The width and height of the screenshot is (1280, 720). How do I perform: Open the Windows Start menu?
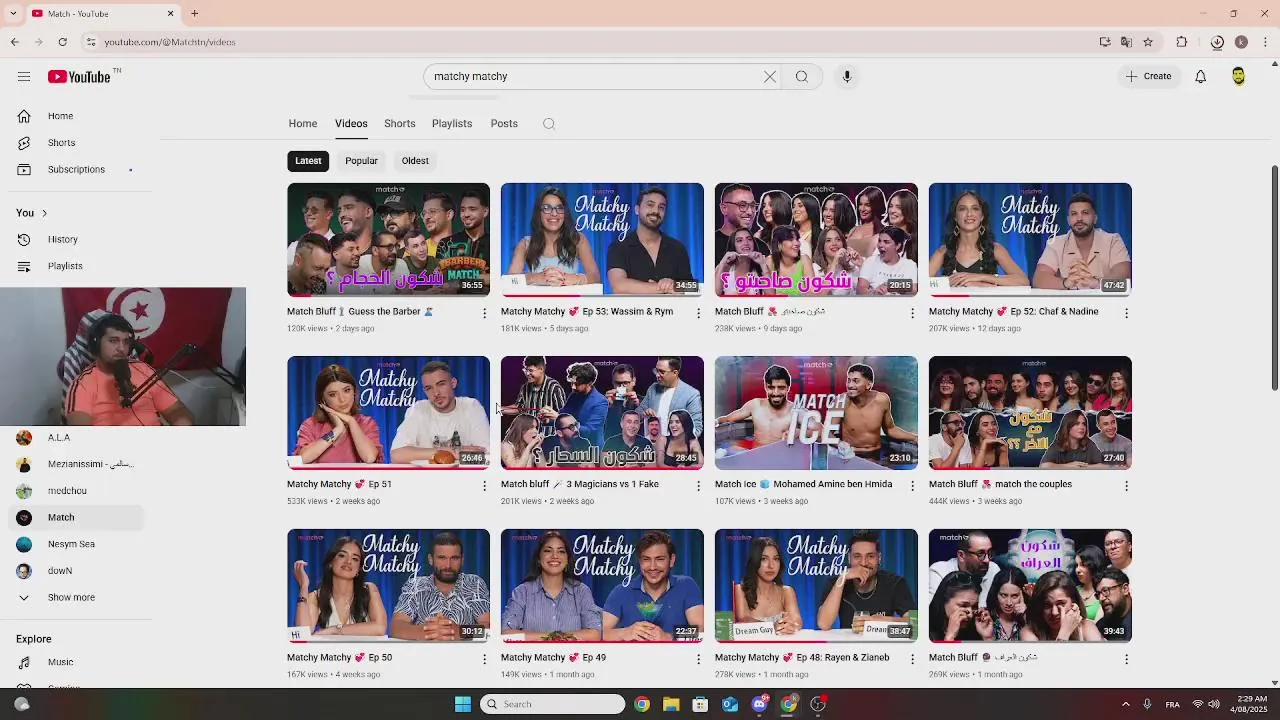click(462, 704)
